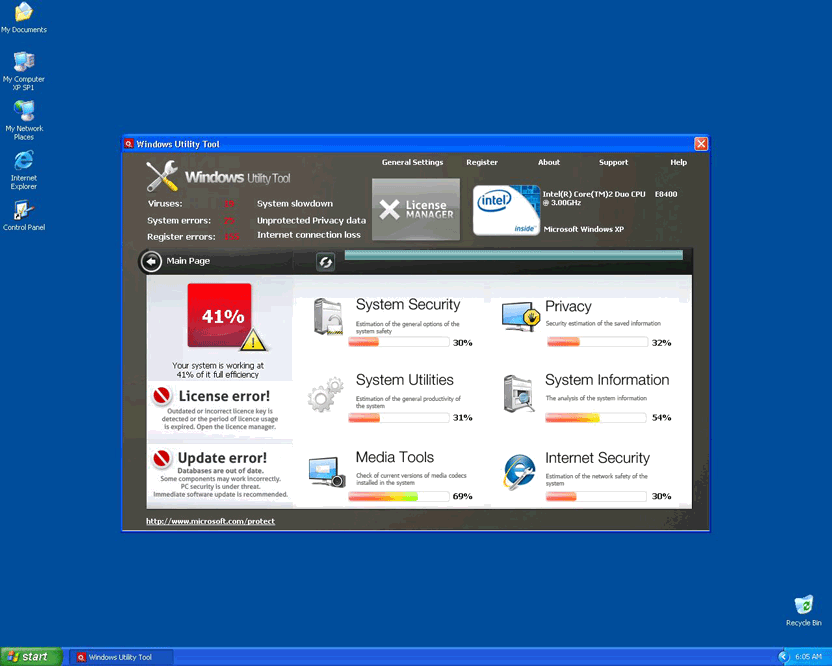The height and width of the screenshot is (666, 832).
Task: Click the wrench and screwdriver logo icon
Action: point(161,176)
